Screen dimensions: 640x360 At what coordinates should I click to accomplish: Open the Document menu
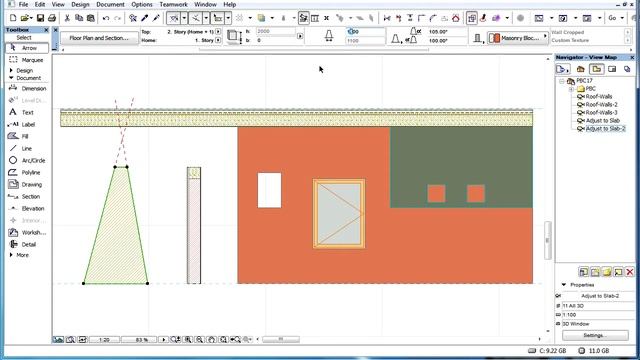pyautogui.click(x=110, y=4)
